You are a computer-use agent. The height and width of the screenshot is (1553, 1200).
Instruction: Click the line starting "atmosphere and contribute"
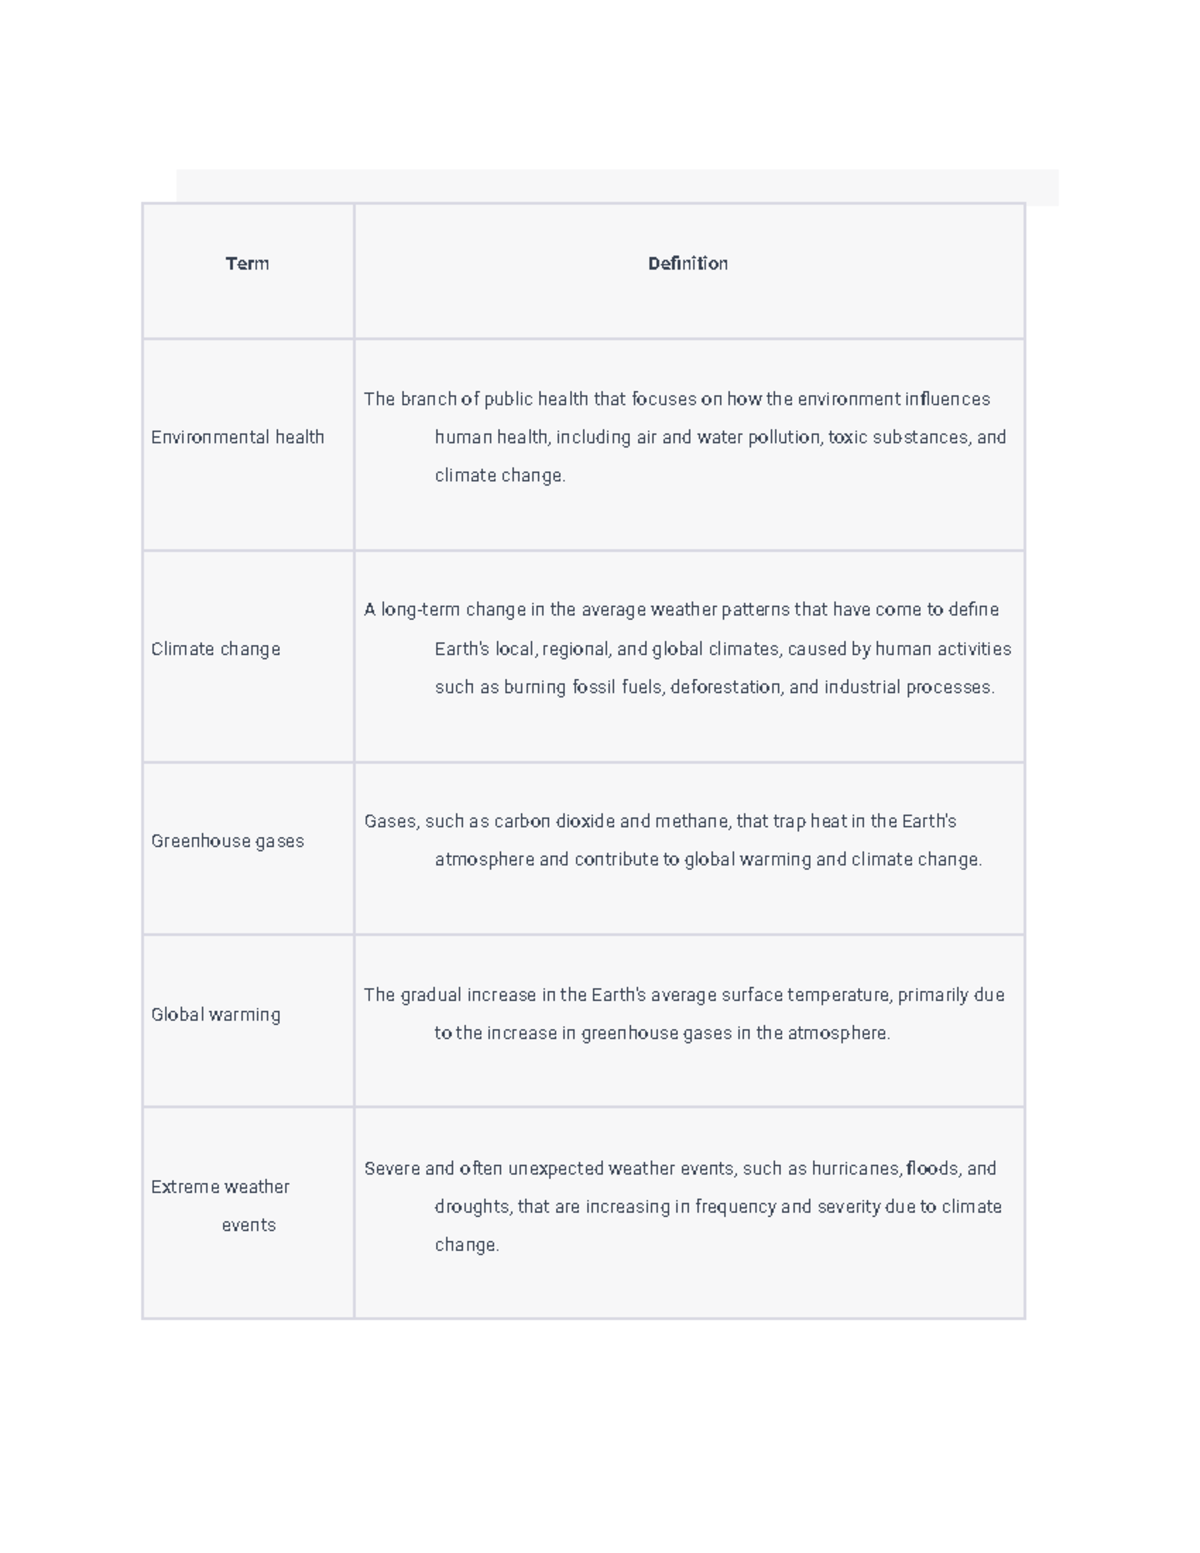click(x=708, y=859)
